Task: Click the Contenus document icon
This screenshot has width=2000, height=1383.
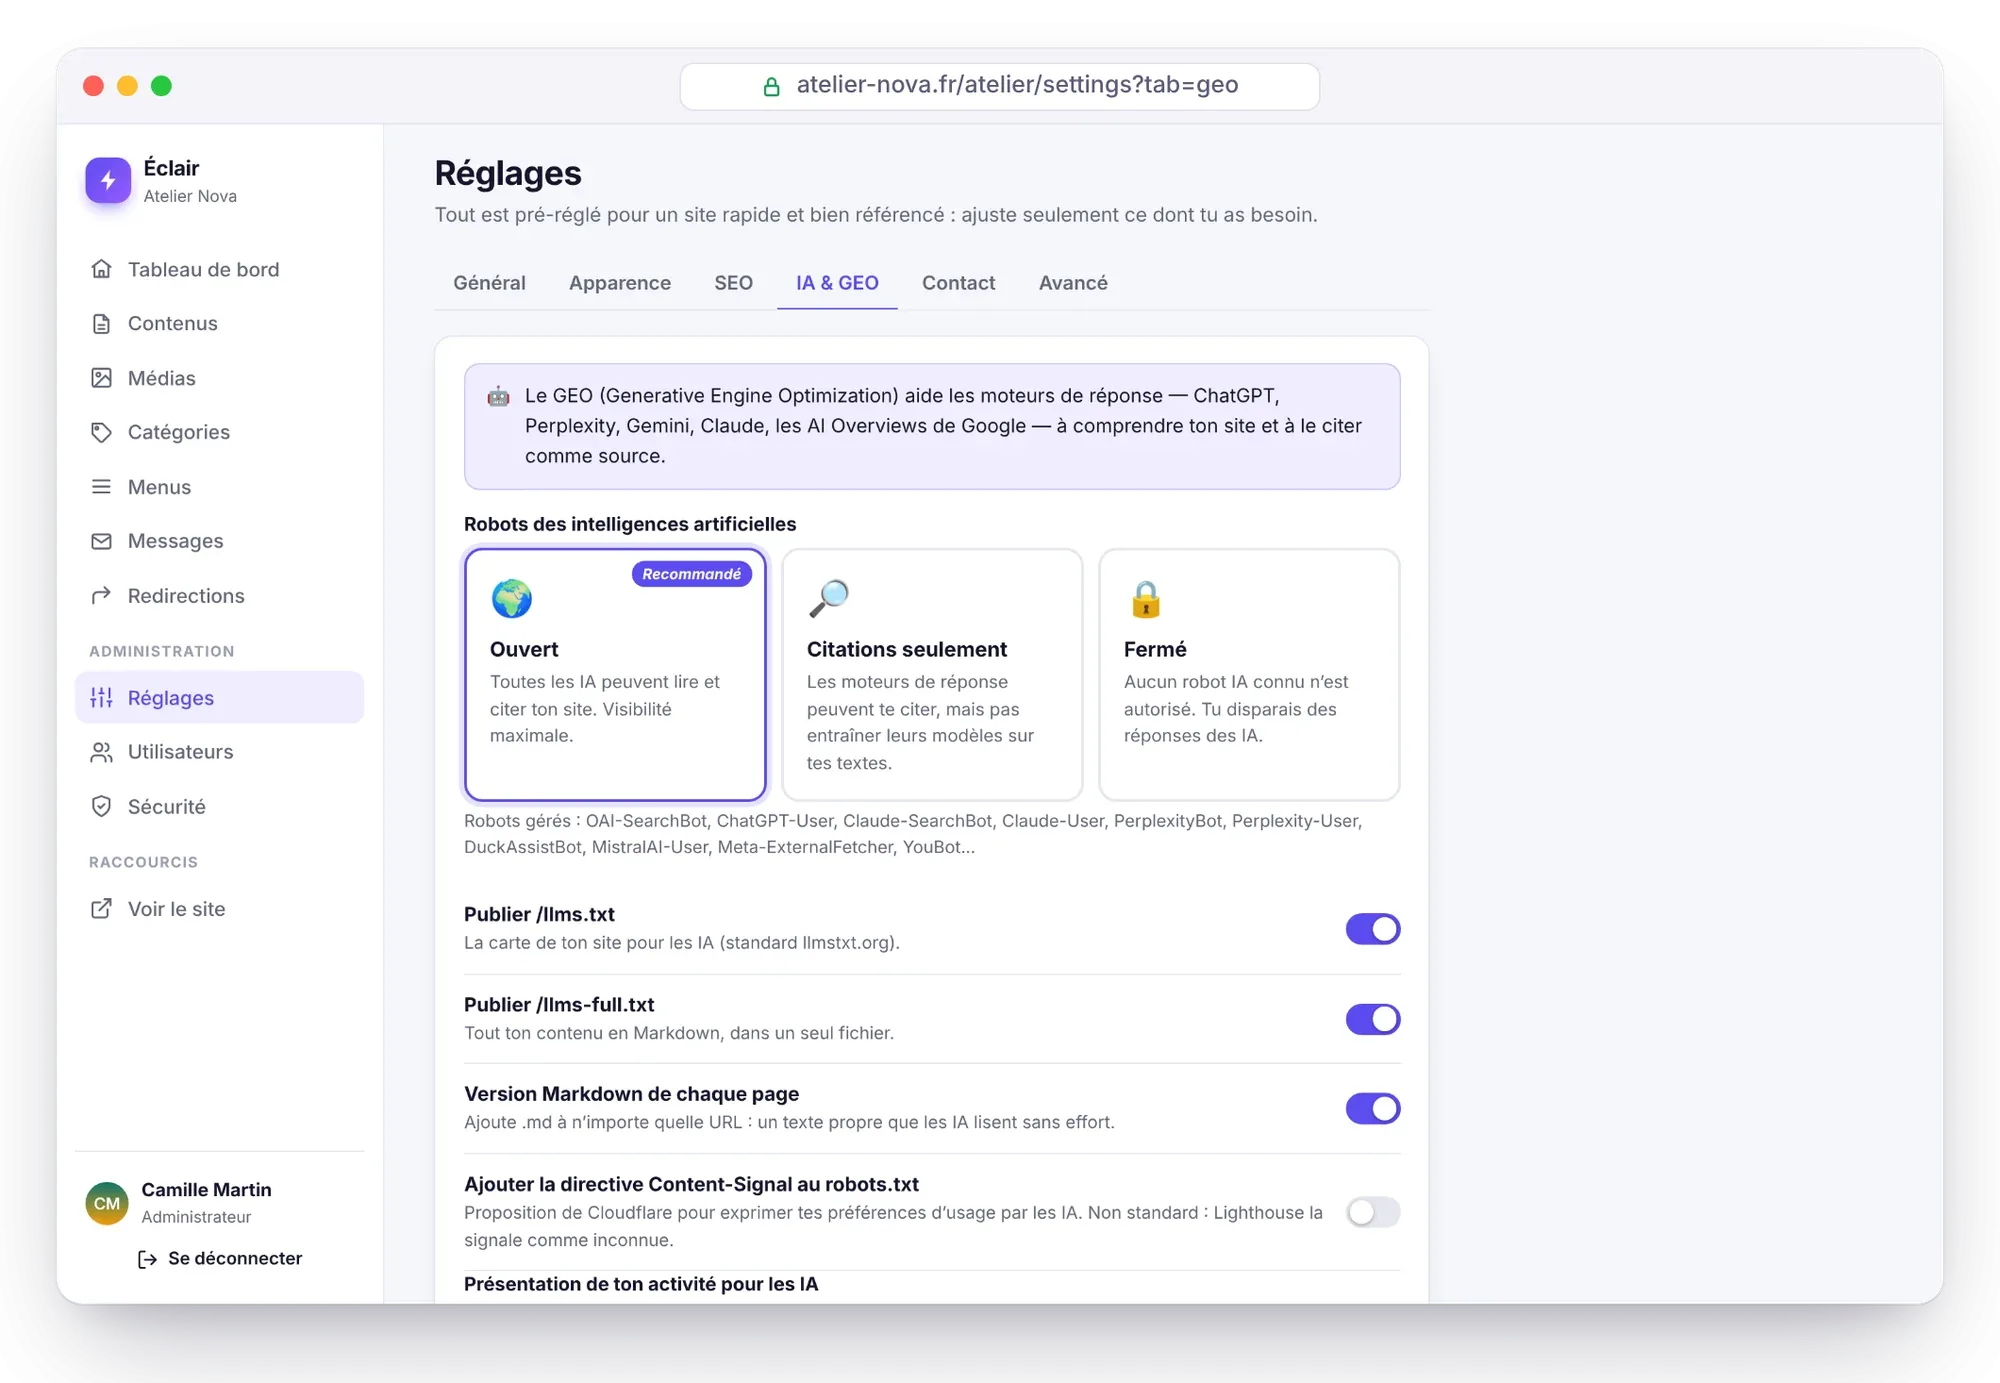Action: (101, 323)
